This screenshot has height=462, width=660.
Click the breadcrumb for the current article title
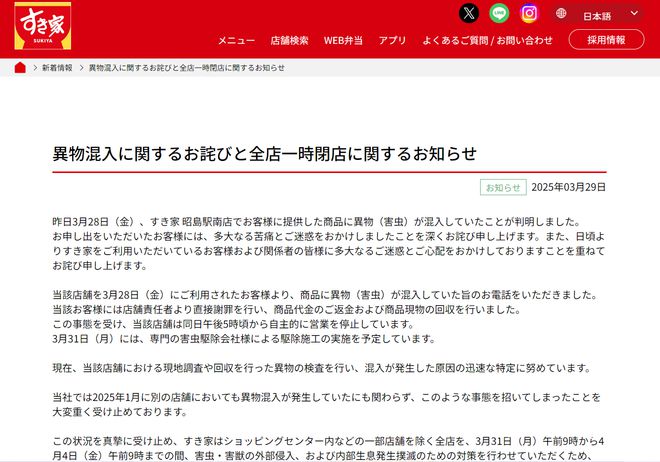click(186, 68)
